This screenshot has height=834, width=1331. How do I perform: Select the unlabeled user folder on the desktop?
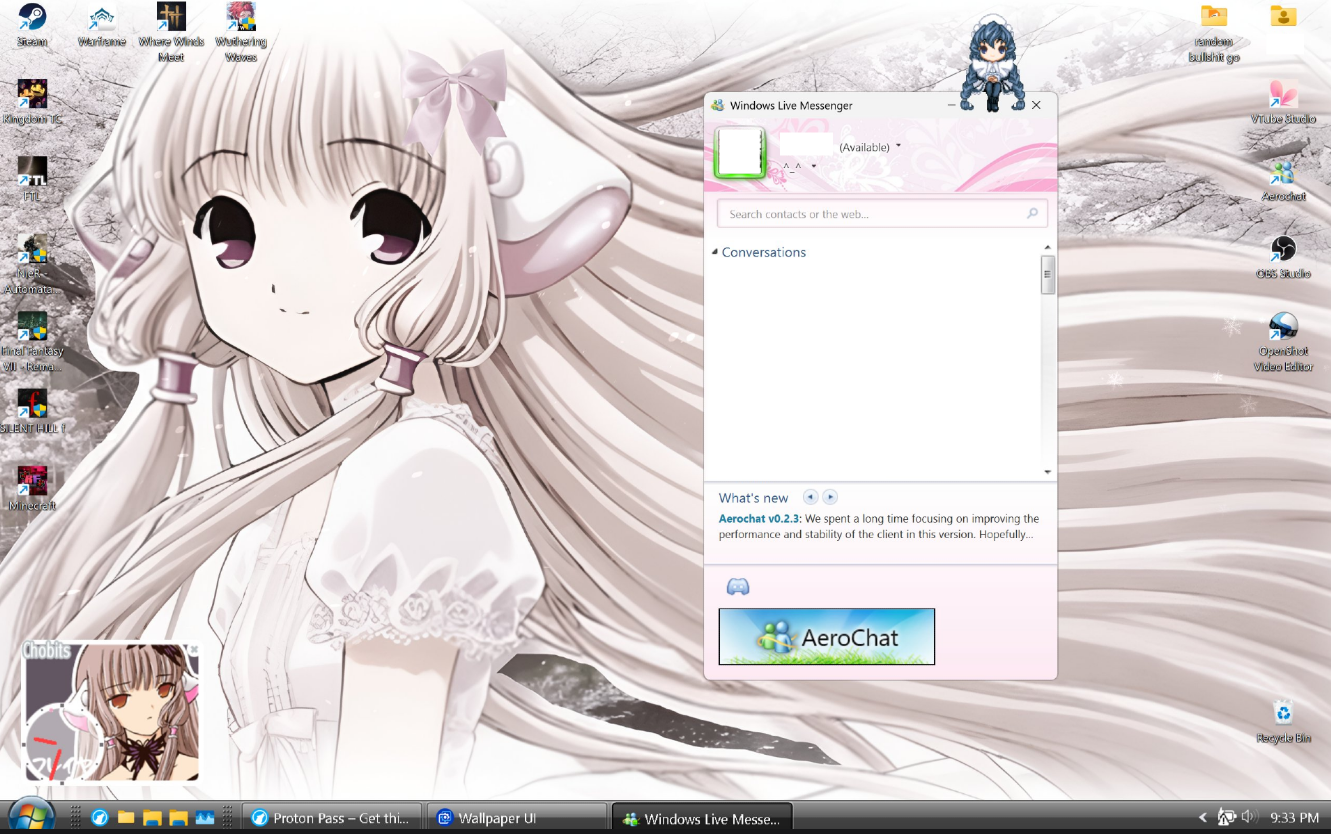point(1283,17)
